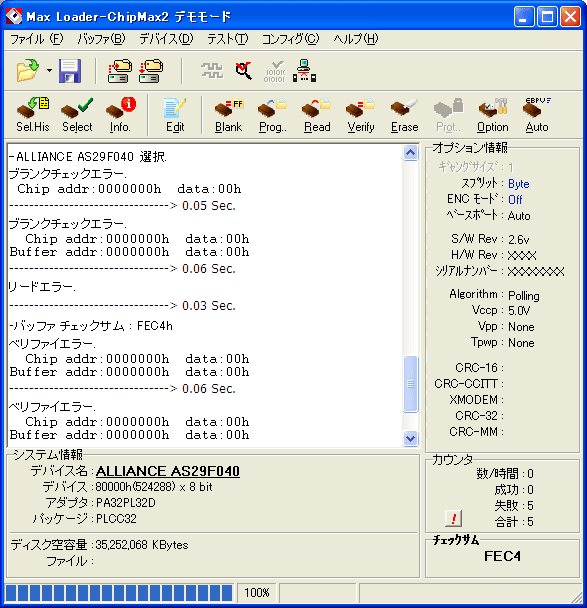
Task: Click the Vccp 5.0V value
Action: pyautogui.click(x=519, y=311)
